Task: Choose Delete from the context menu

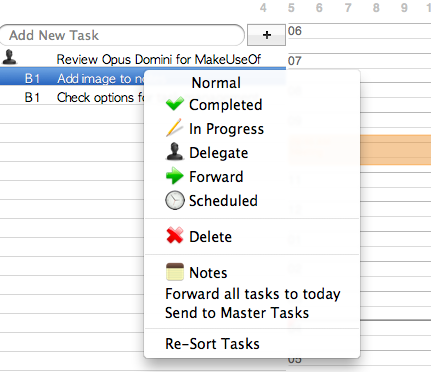Action: 210,237
